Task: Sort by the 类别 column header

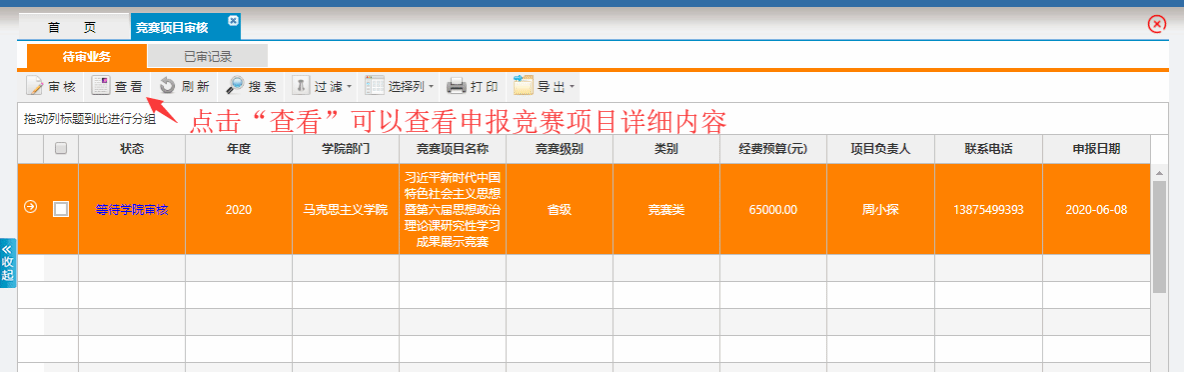Action: click(x=666, y=149)
